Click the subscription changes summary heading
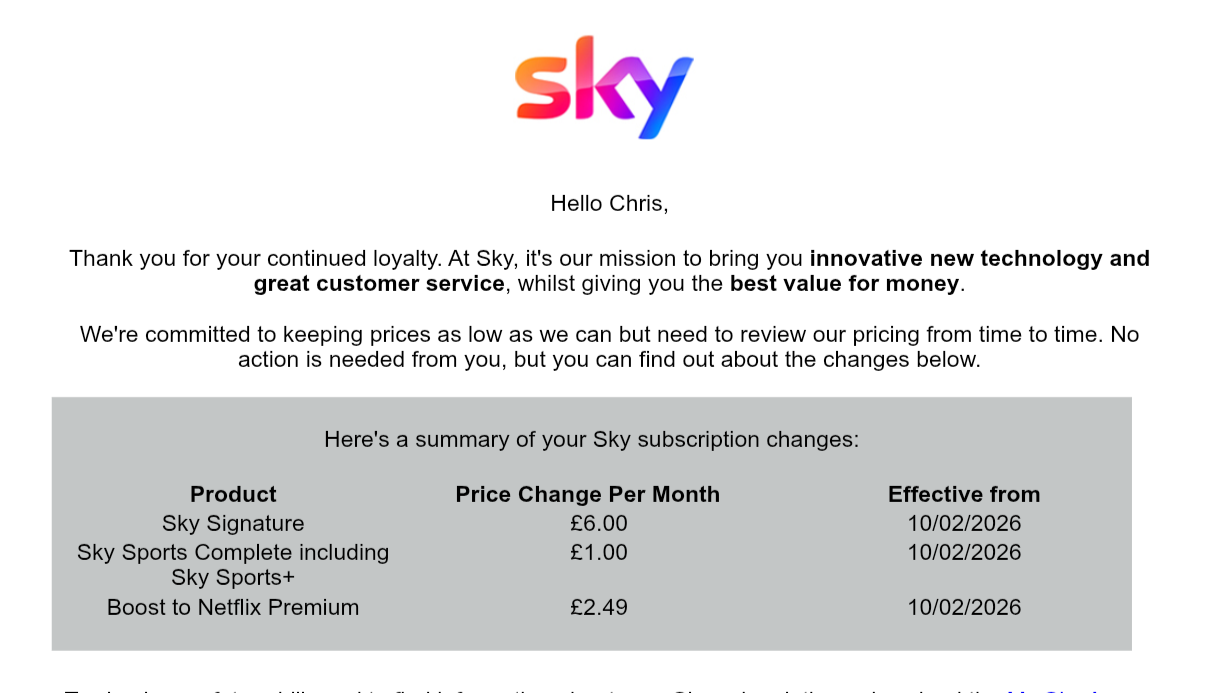The width and height of the screenshot is (1220, 693). 591,439
